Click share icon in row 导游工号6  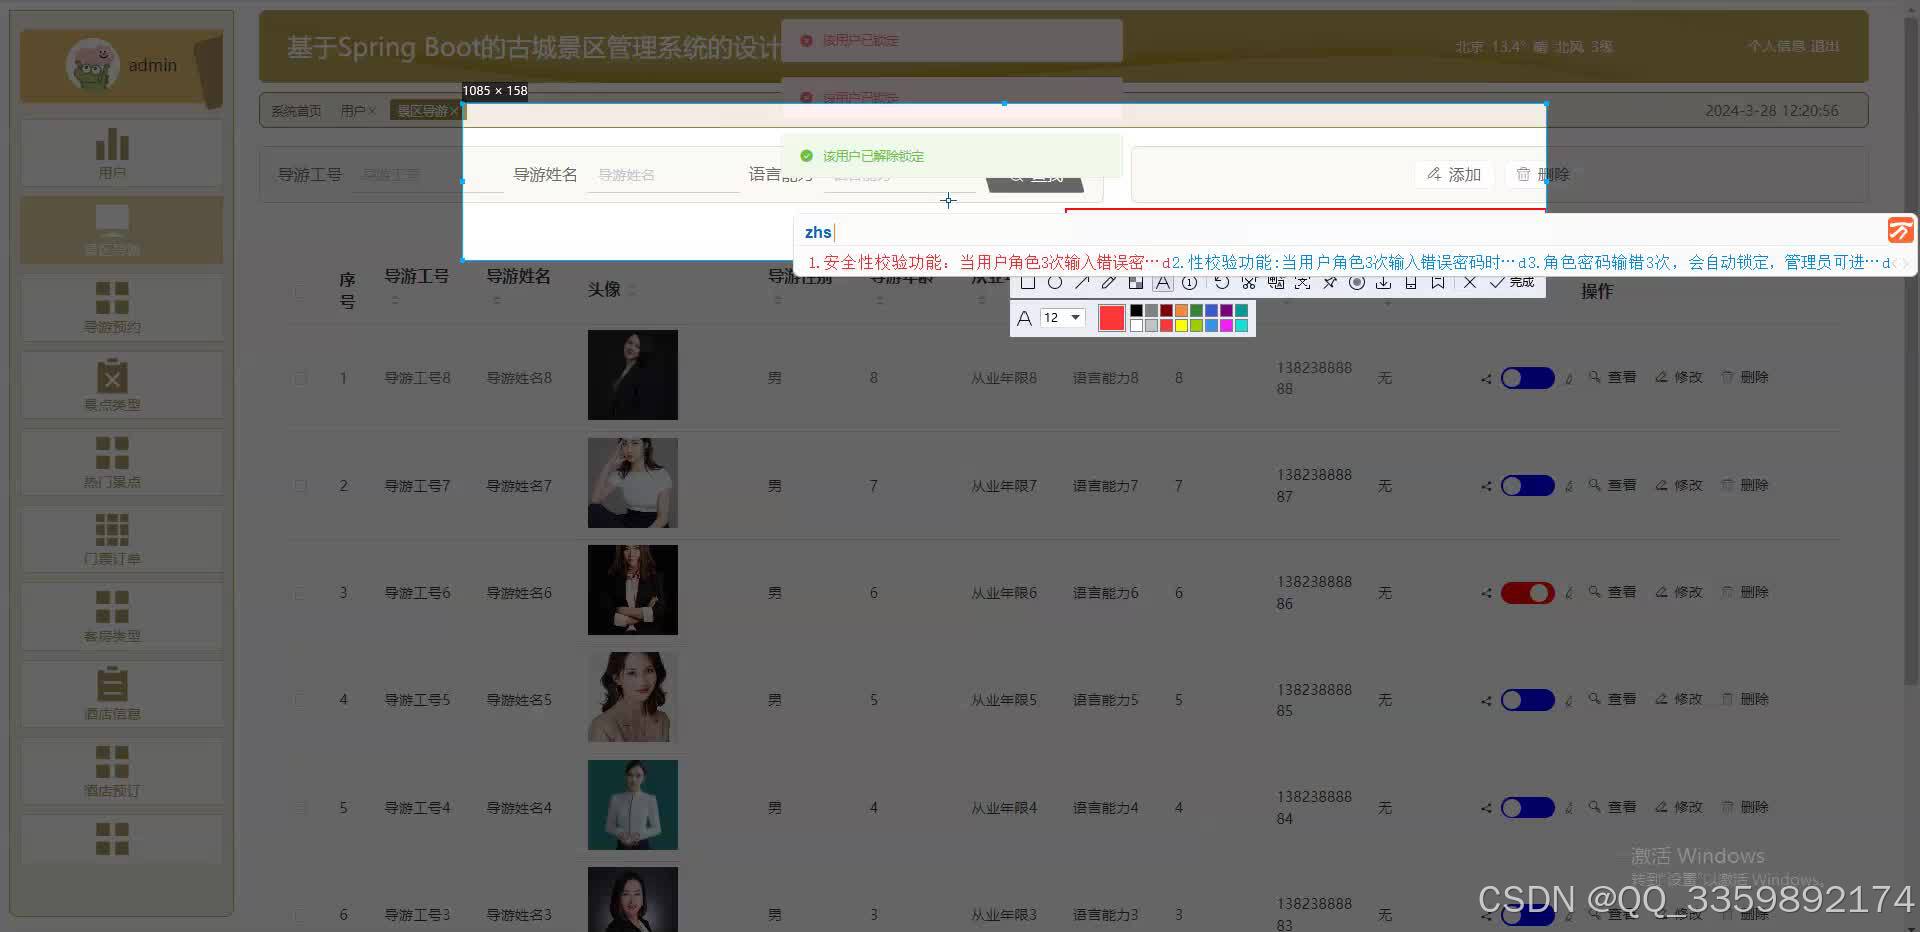pos(1486,594)
